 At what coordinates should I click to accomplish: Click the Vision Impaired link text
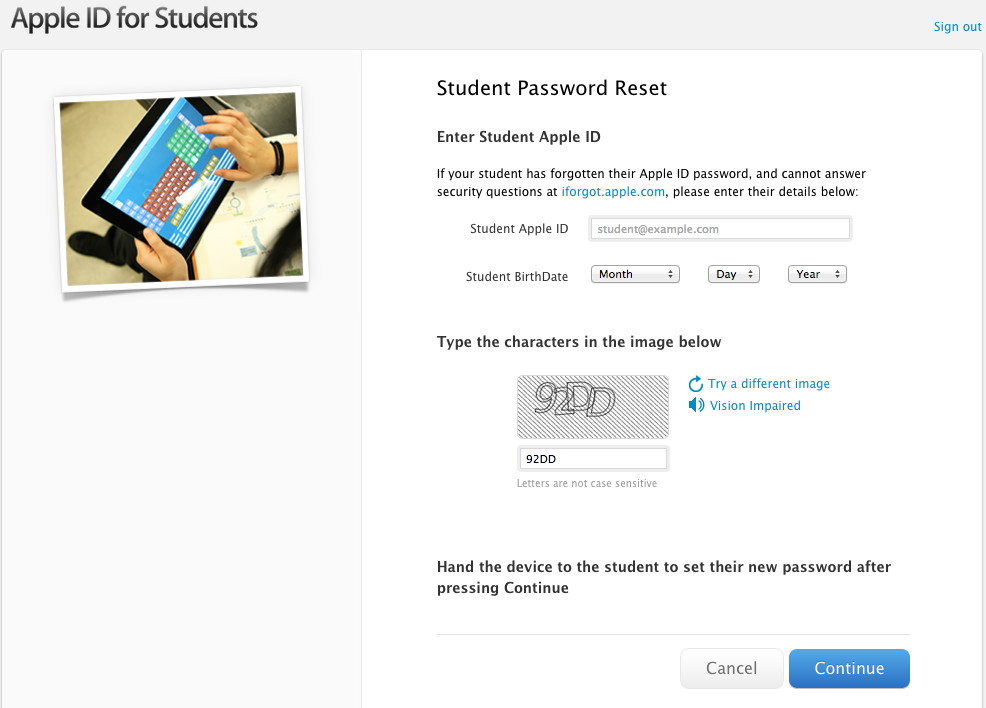pyautogui.click(x=755, y=405)
